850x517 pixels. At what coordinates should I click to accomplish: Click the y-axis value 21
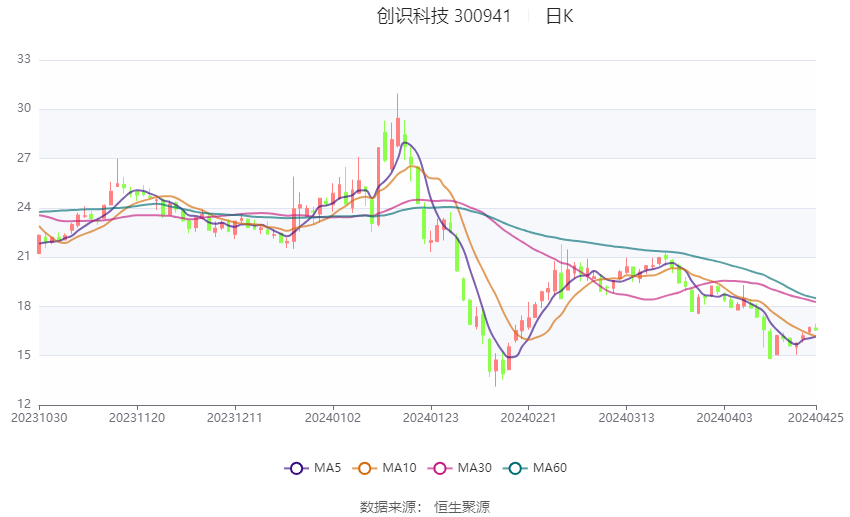(x=24, y=256)
